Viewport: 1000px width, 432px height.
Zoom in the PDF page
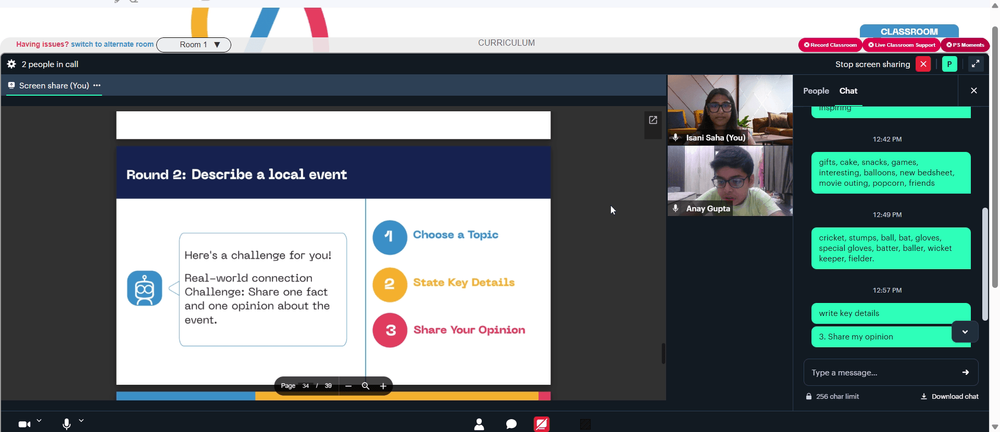(x=383, y=386)
